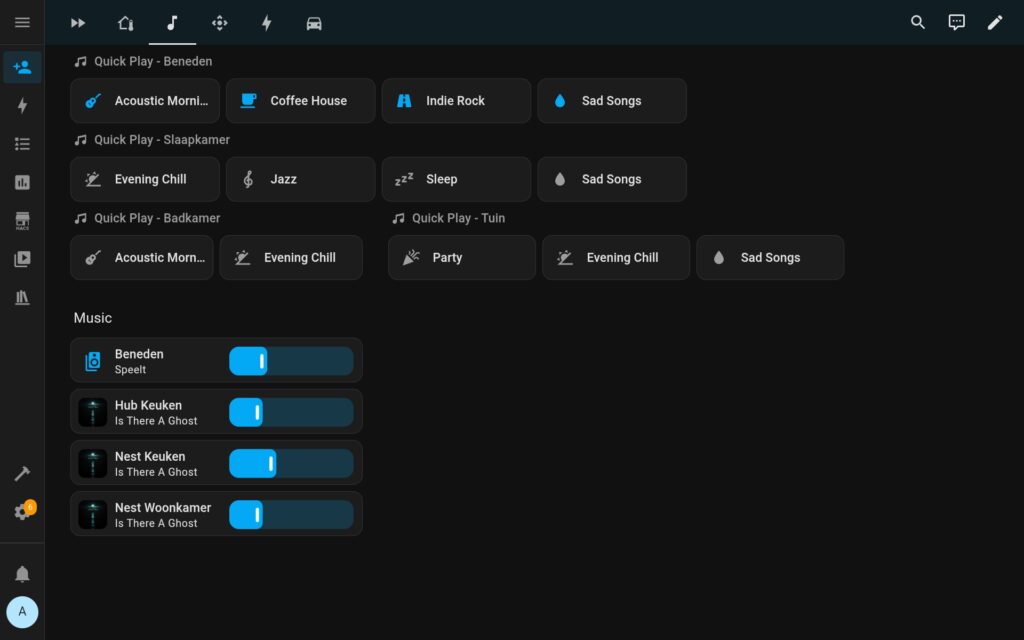
Task: Open notifications bell in sidebar
Action: (22, 574)
